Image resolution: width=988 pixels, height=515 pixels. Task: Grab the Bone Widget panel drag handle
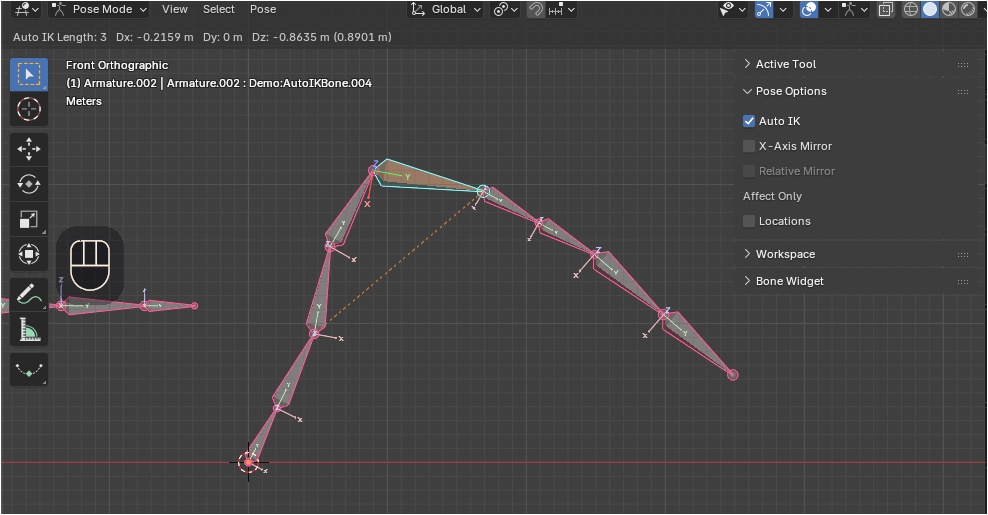tap(963, 282)
